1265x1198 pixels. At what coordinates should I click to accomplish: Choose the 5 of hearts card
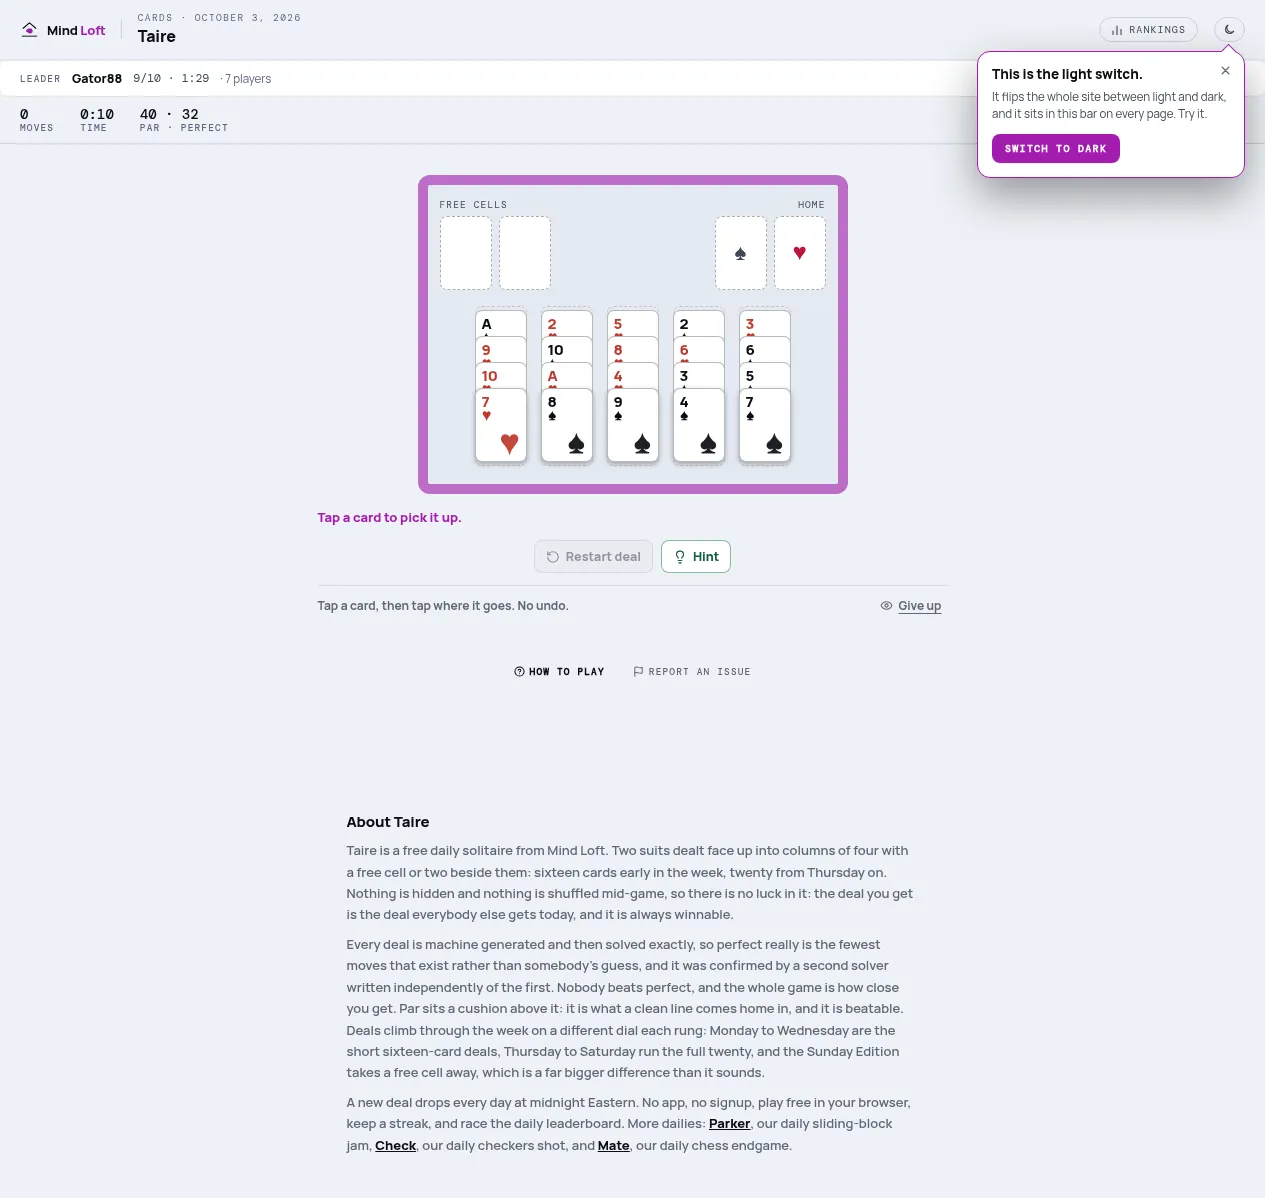[633, 323]
